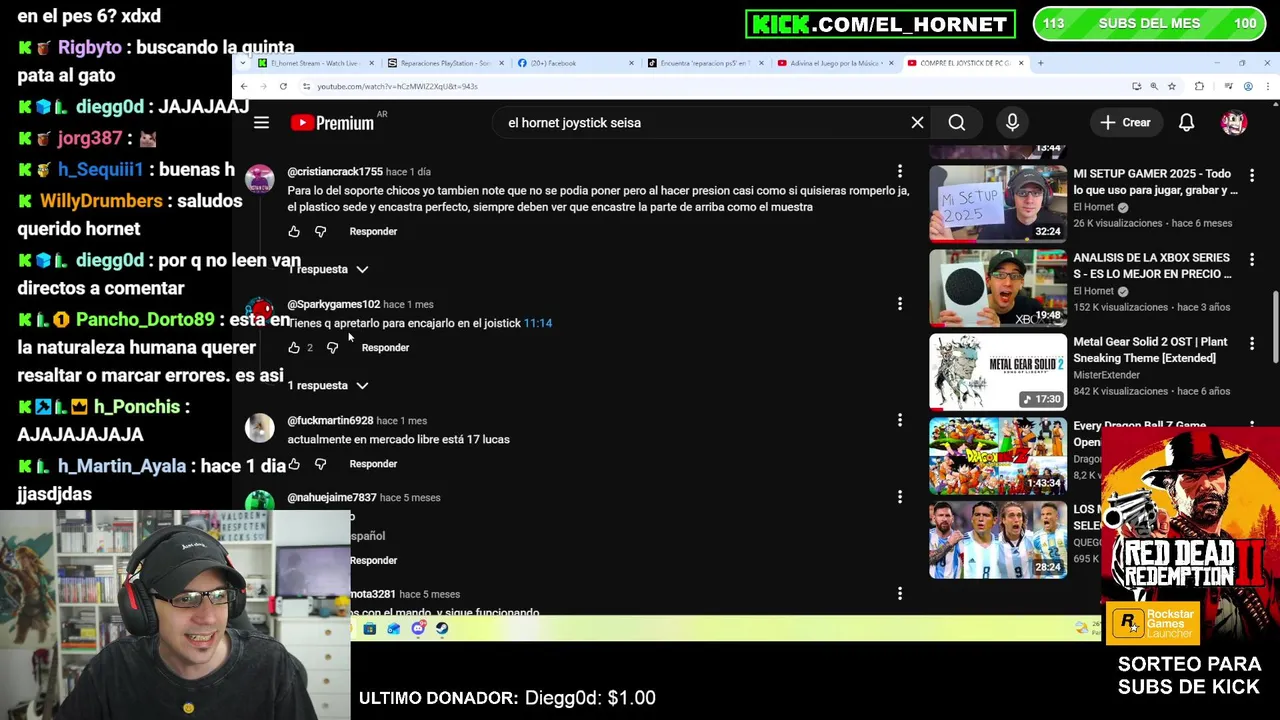Screen dimensions: 1280x720
Task: Open the YouTube notifications bell
Action: click(1186, 122)
